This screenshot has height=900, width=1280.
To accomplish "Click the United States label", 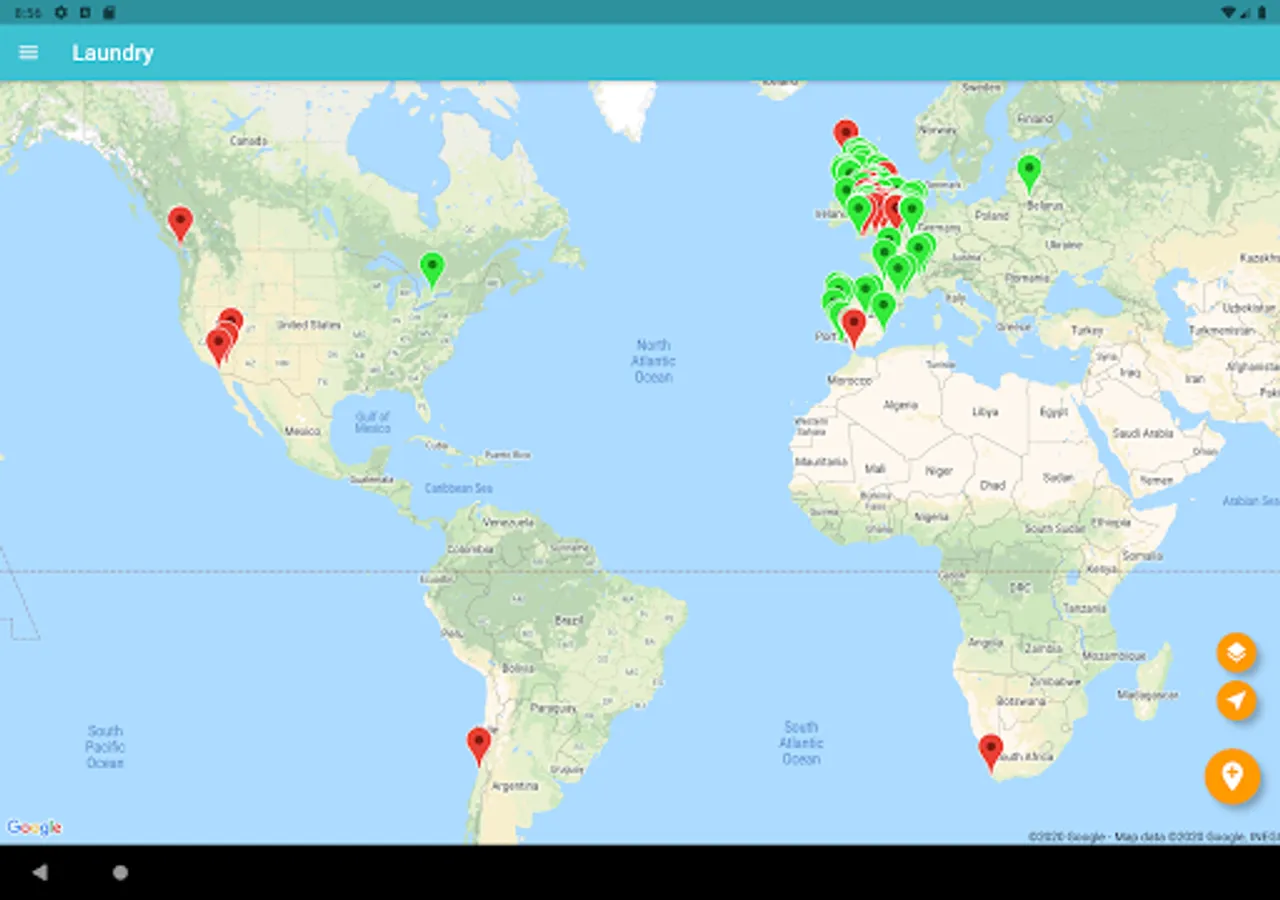I will tap(309, 325).
